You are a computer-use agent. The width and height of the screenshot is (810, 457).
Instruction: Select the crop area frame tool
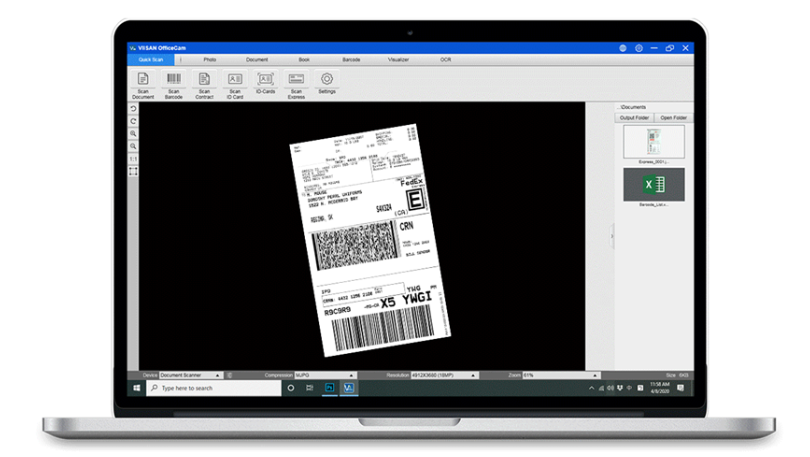(x=133, y=171)
